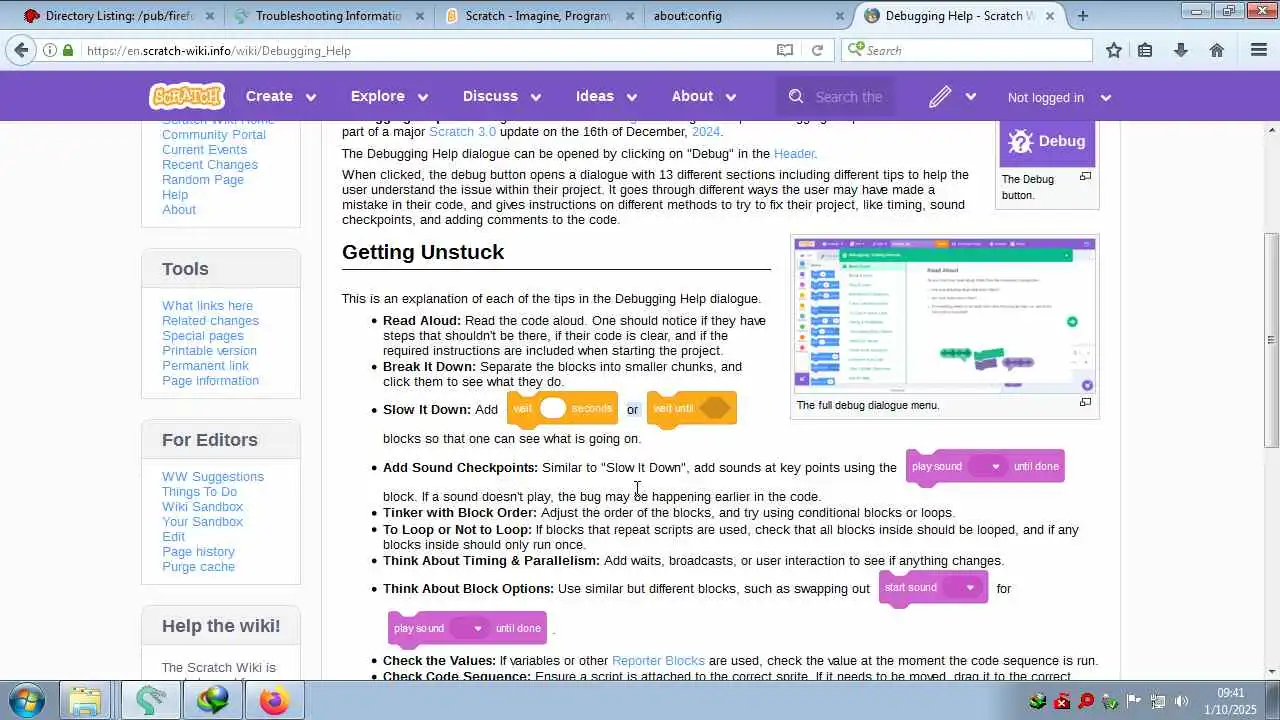Follow the Header article link
Screen dimensions: 1280x720
pos(794,154)
